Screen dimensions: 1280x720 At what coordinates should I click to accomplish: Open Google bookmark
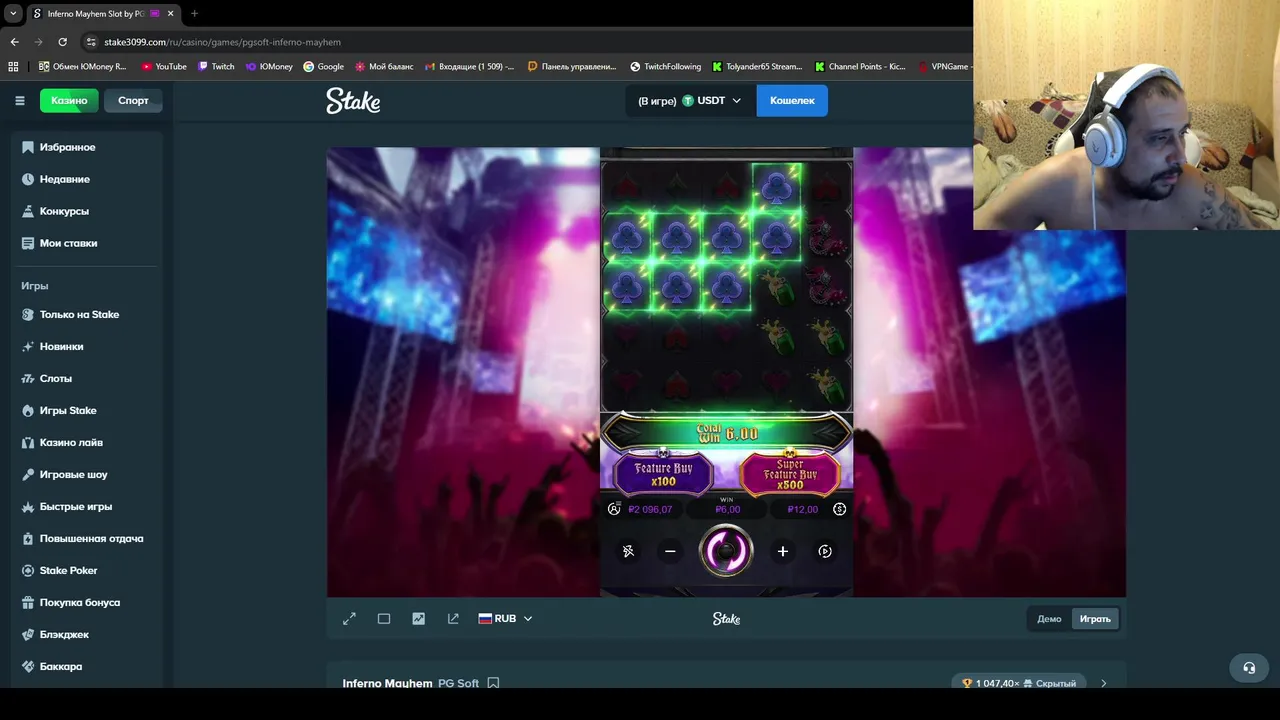coord(323,66)
